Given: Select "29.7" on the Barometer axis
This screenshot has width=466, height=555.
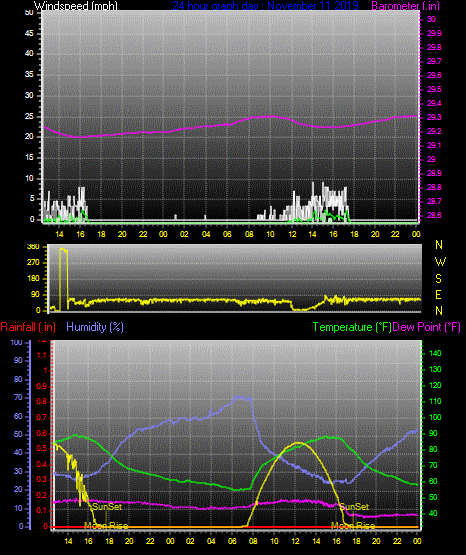Looking at the screenshot, I should point(434,61).
